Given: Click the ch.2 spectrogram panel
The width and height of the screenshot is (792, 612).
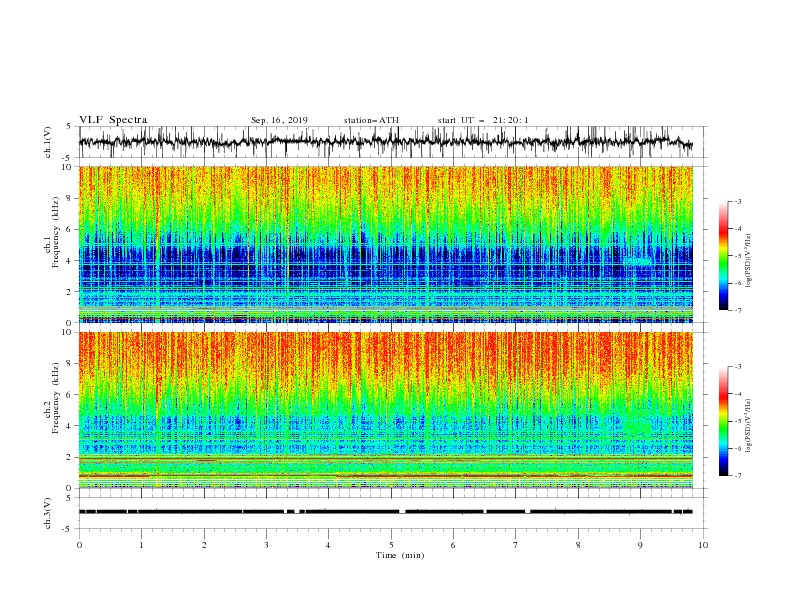Looking at the screenshot, I should [x=386, y=410].
